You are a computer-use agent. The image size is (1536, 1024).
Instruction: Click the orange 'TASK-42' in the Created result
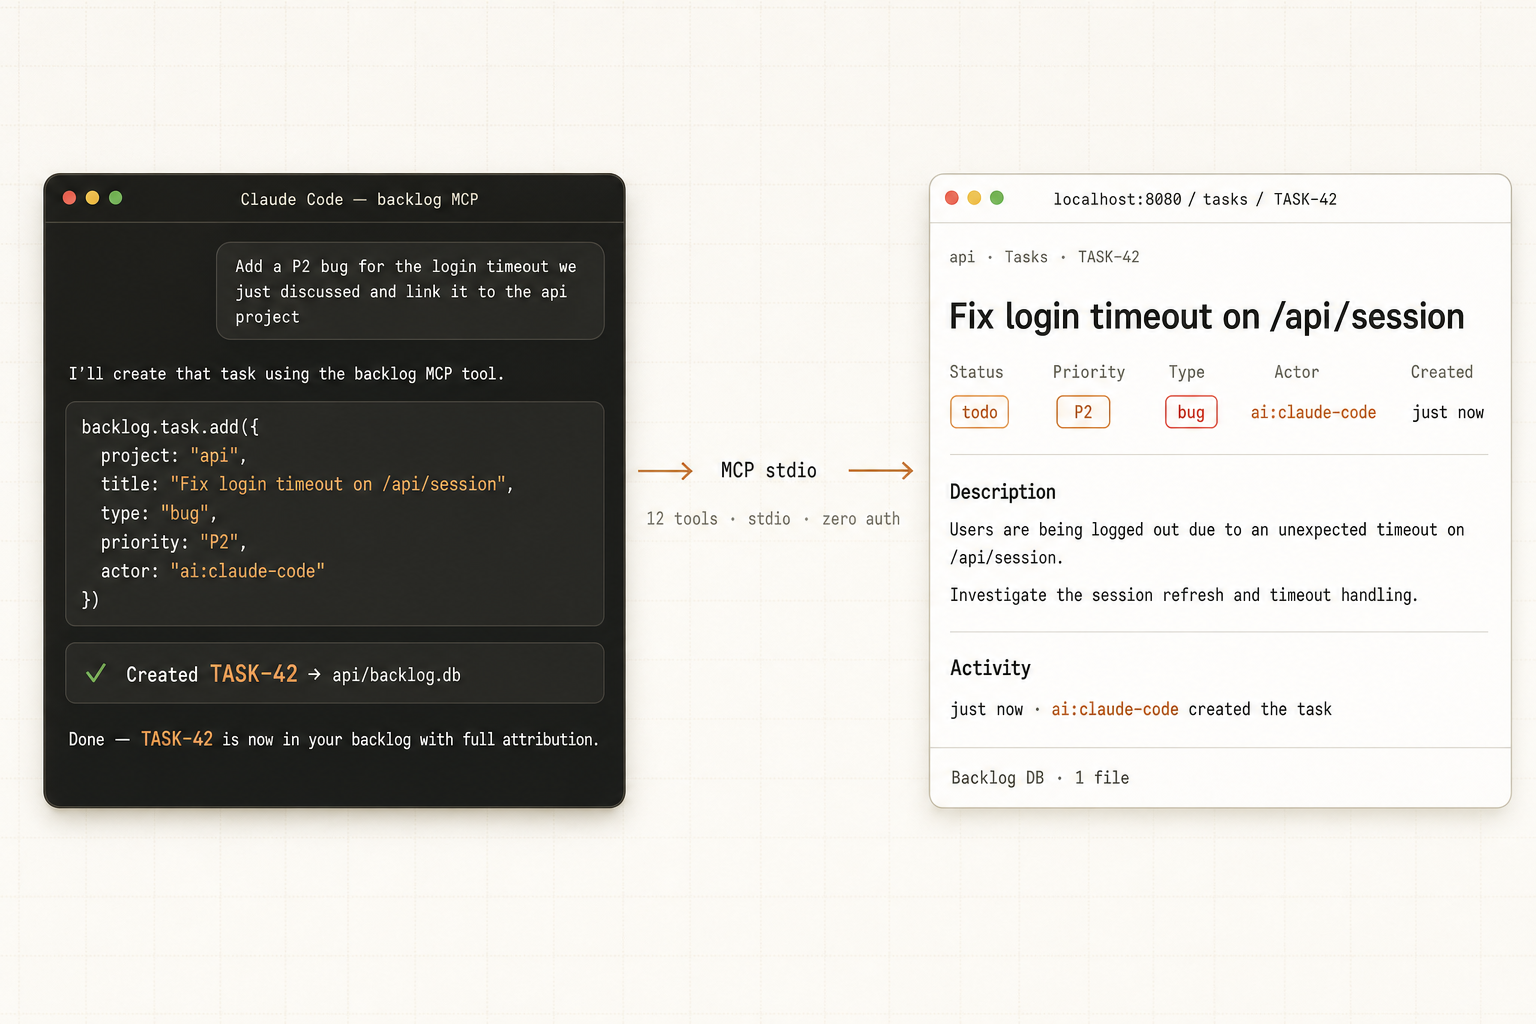coord(254,674)
